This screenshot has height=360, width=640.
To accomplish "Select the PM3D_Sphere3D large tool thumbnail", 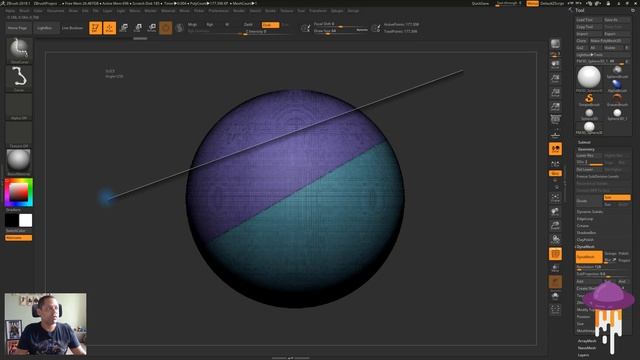I will tap(589, 78).
